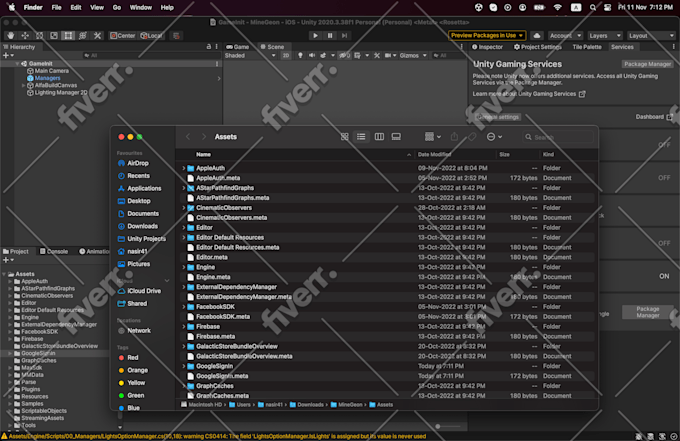
Task: Expand the FacebookSDK folder in Finder
Action: tap(183, 307)
